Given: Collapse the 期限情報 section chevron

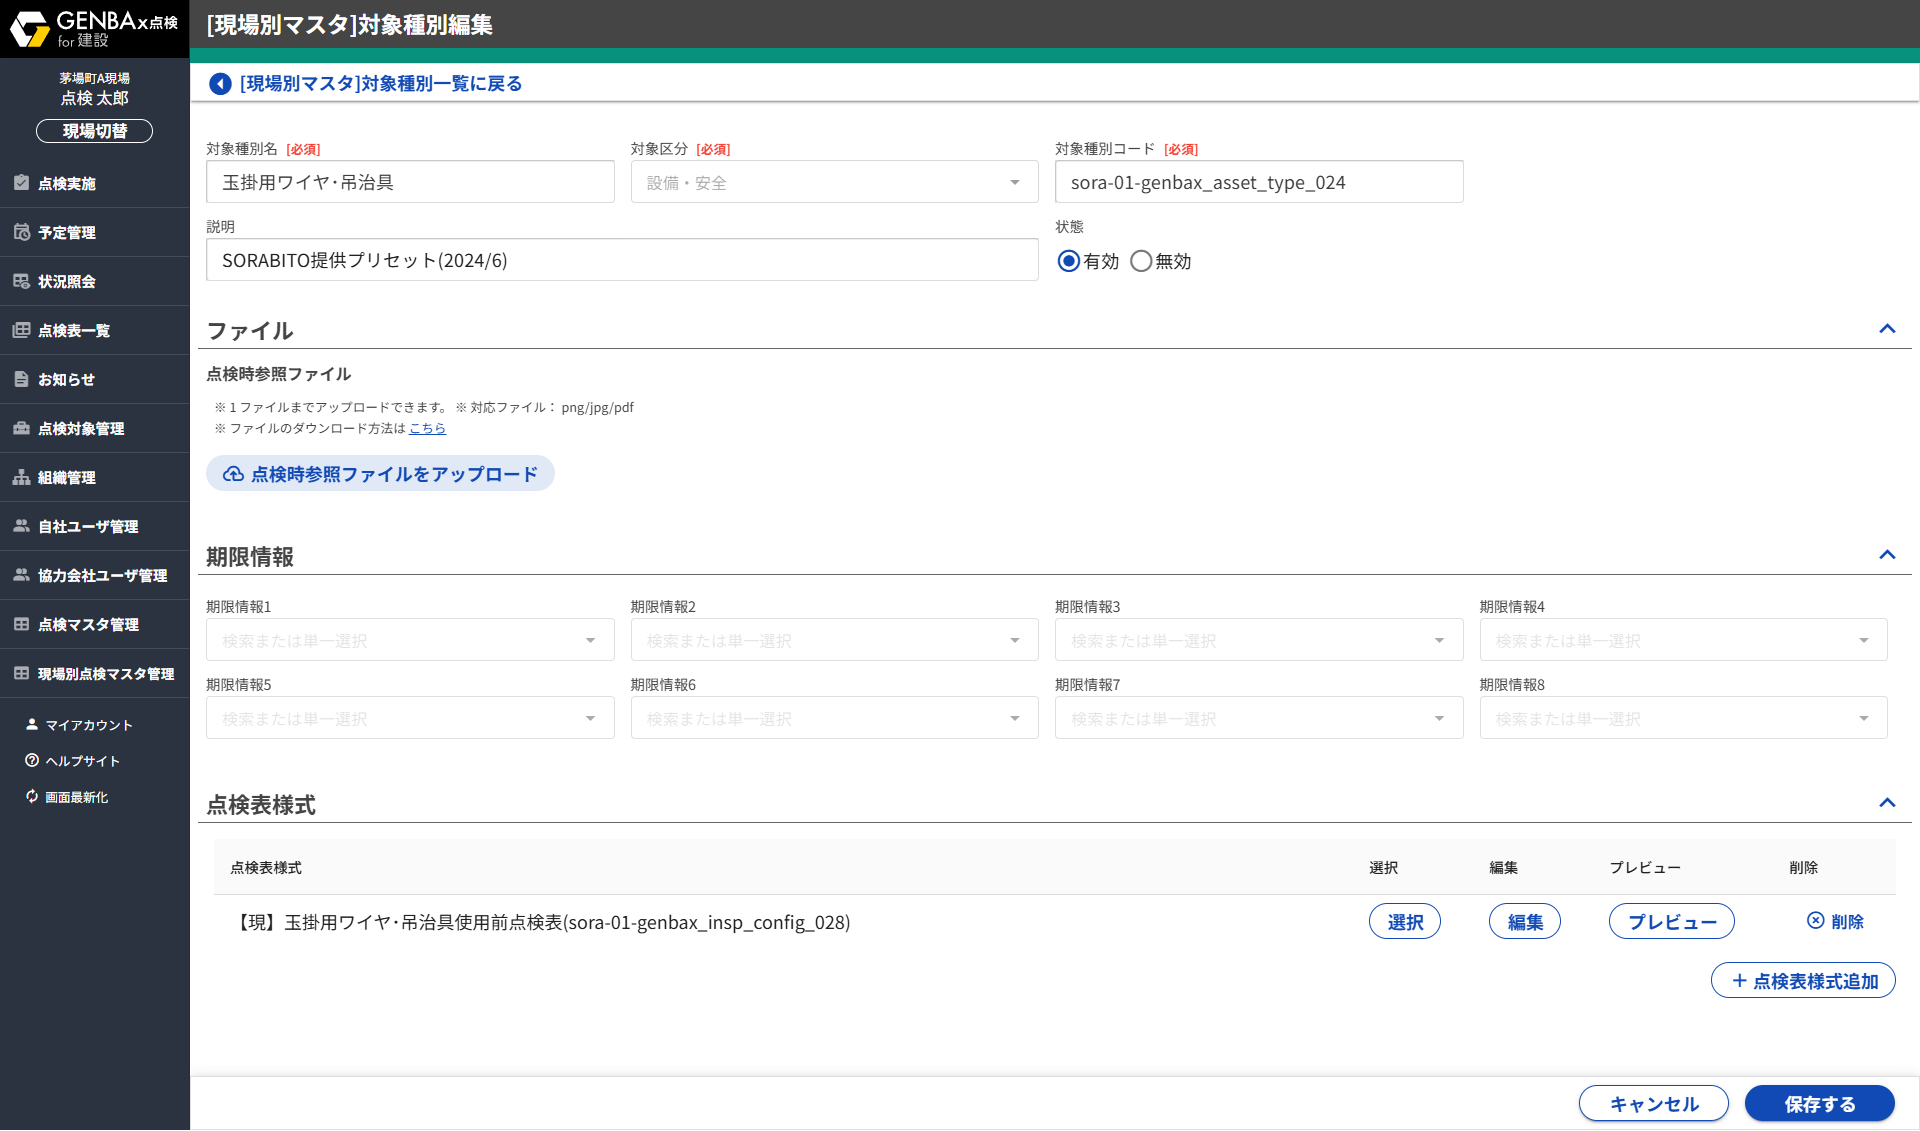Looking at the screenshot, I should (1887, 555).
